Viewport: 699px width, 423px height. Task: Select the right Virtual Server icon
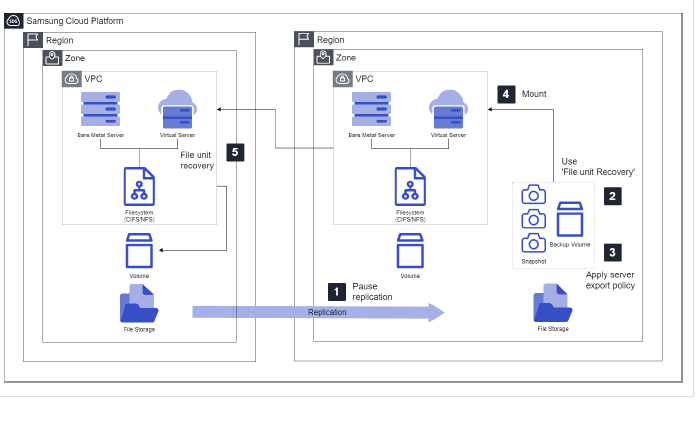click(448, 109)
